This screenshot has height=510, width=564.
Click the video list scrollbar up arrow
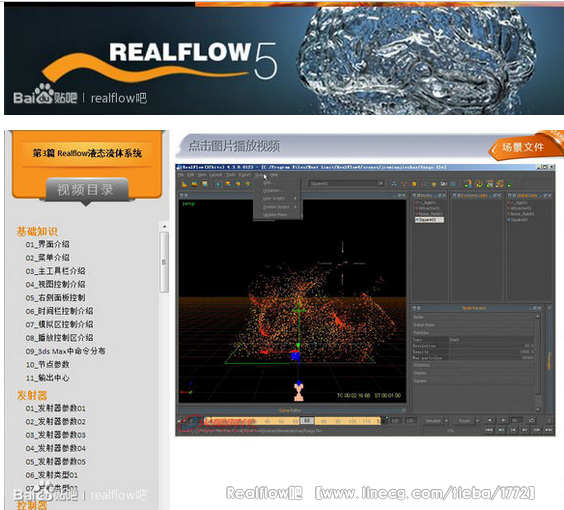164,227
